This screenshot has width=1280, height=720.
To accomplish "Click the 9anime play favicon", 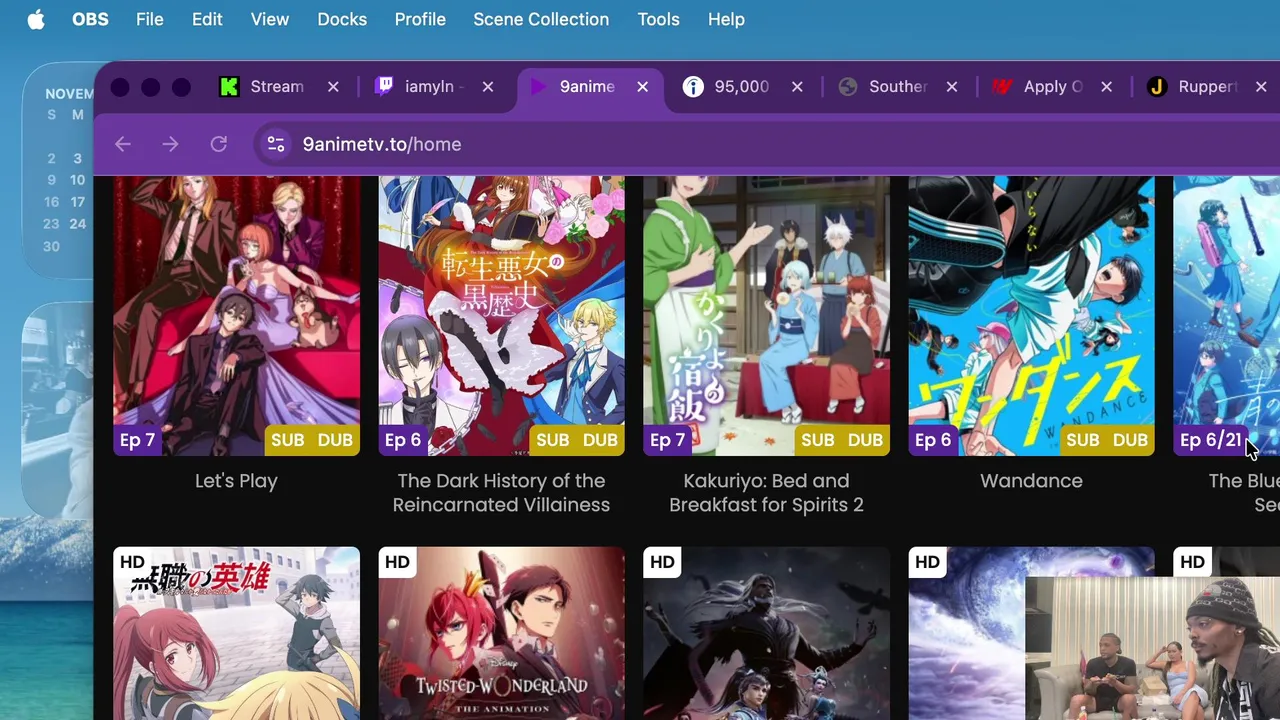I will pyautogui.click(x=538, y=87).
